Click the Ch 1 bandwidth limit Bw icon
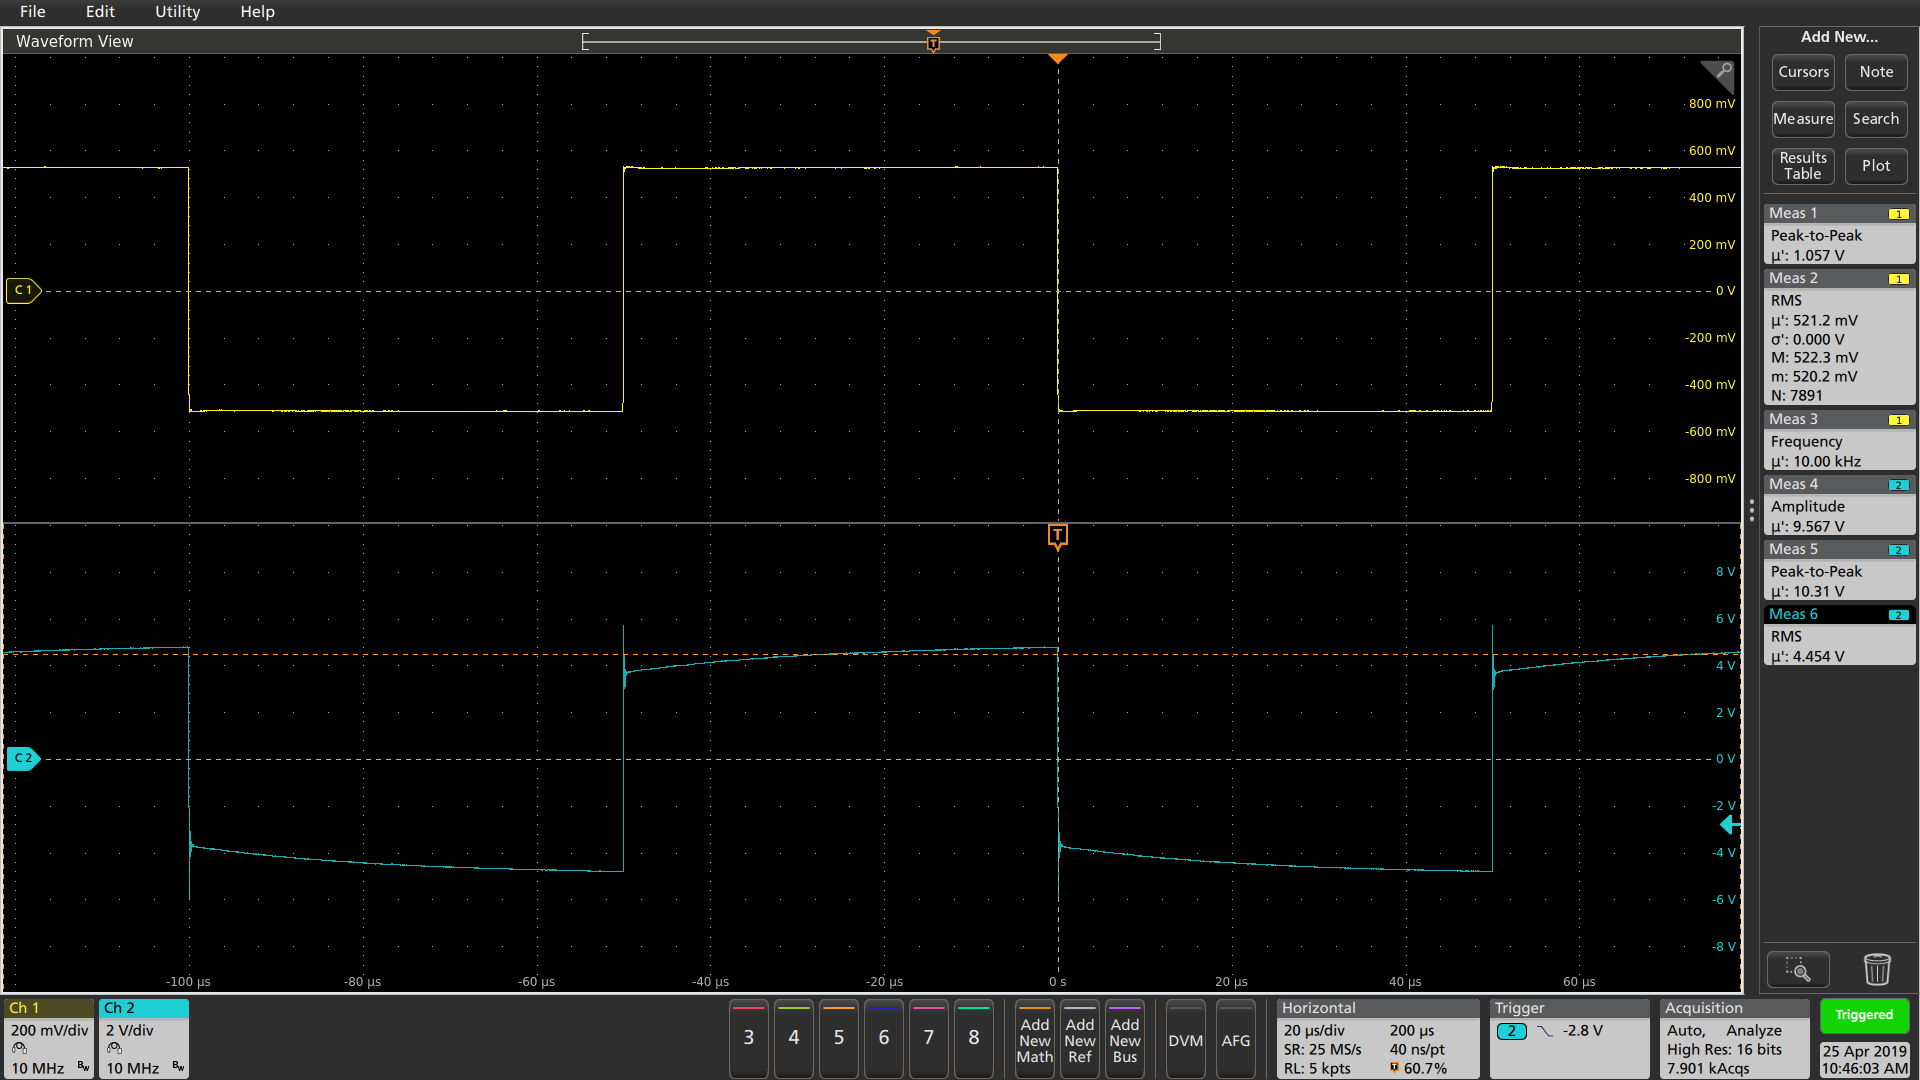 coord(83,1067)
